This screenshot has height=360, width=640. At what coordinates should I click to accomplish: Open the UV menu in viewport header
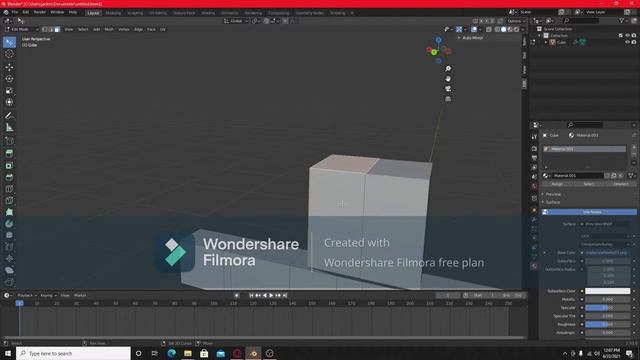pyautogui.click(x=163, y=29)
